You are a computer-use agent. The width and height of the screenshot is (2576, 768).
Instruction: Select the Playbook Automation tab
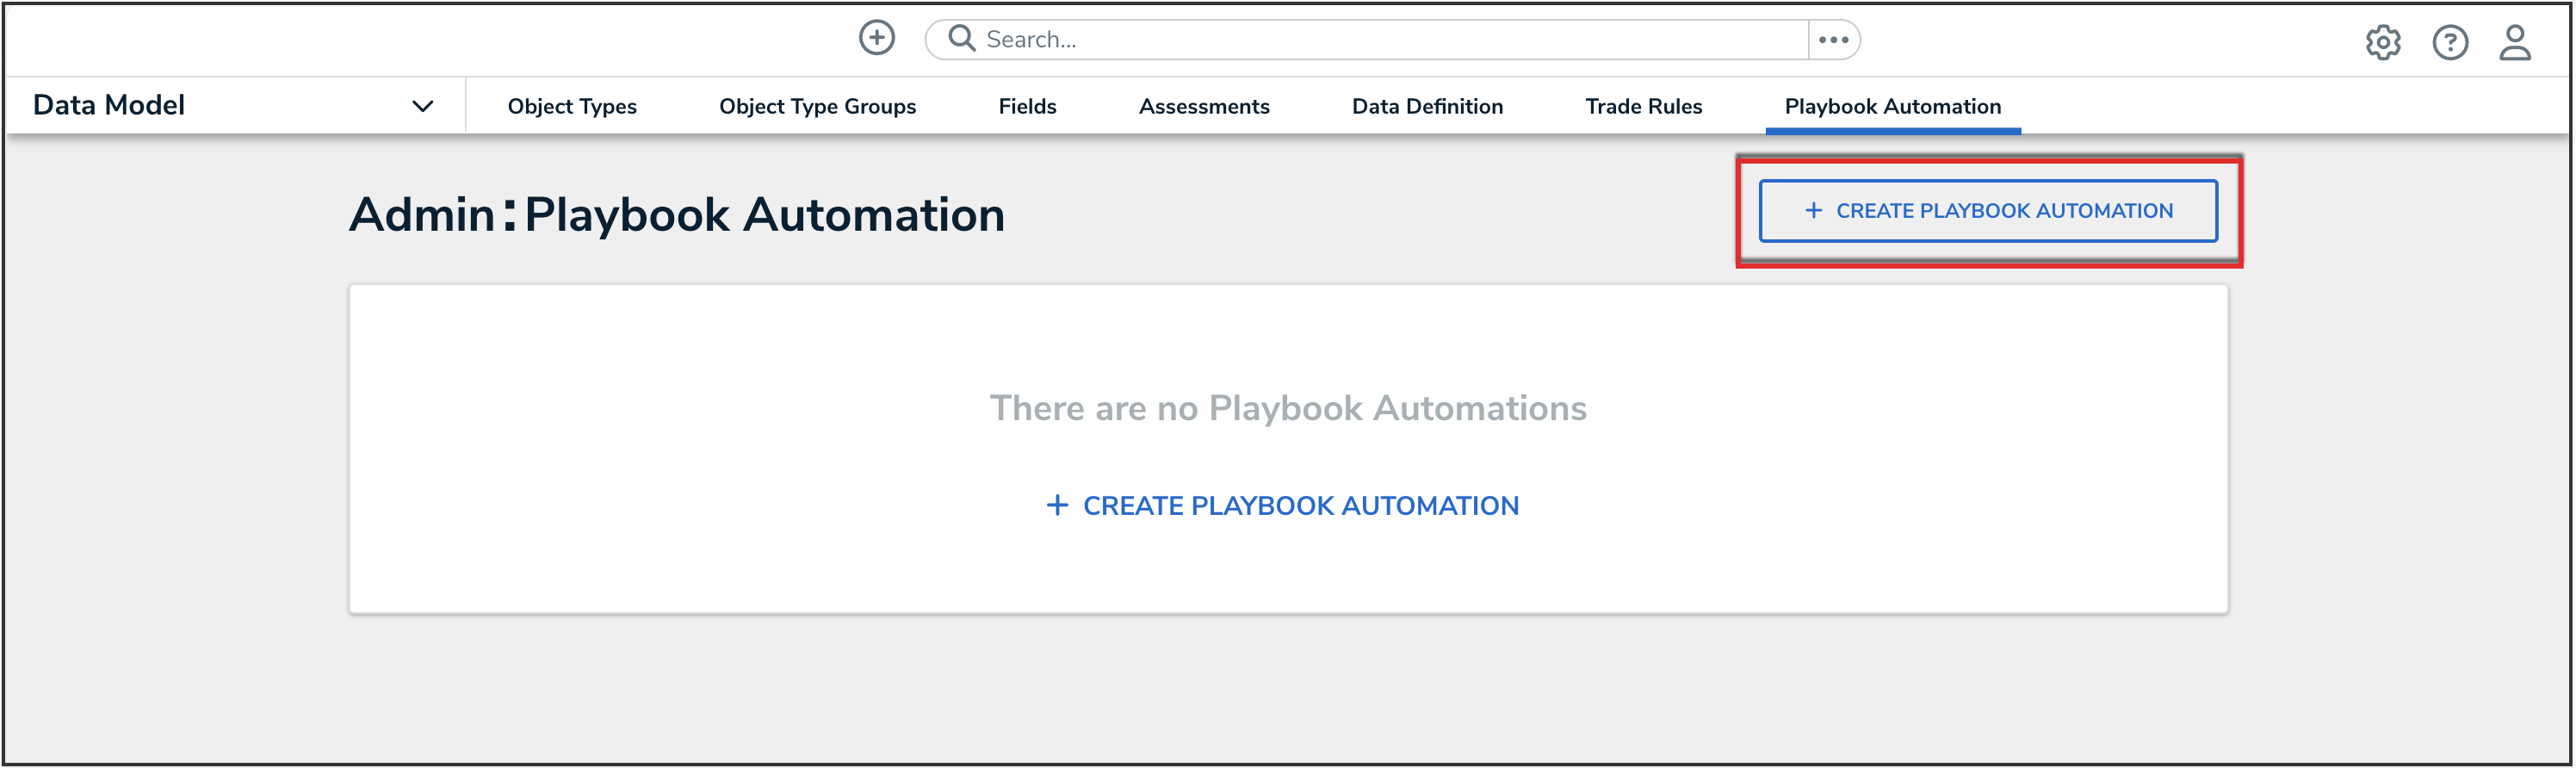tap(1892, 107)
